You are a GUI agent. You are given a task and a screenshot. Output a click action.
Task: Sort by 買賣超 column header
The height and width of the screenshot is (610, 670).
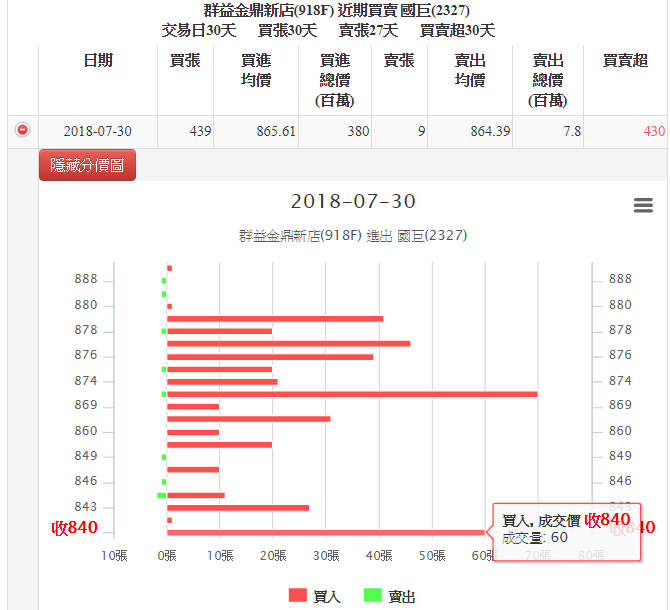coord(625,61)
